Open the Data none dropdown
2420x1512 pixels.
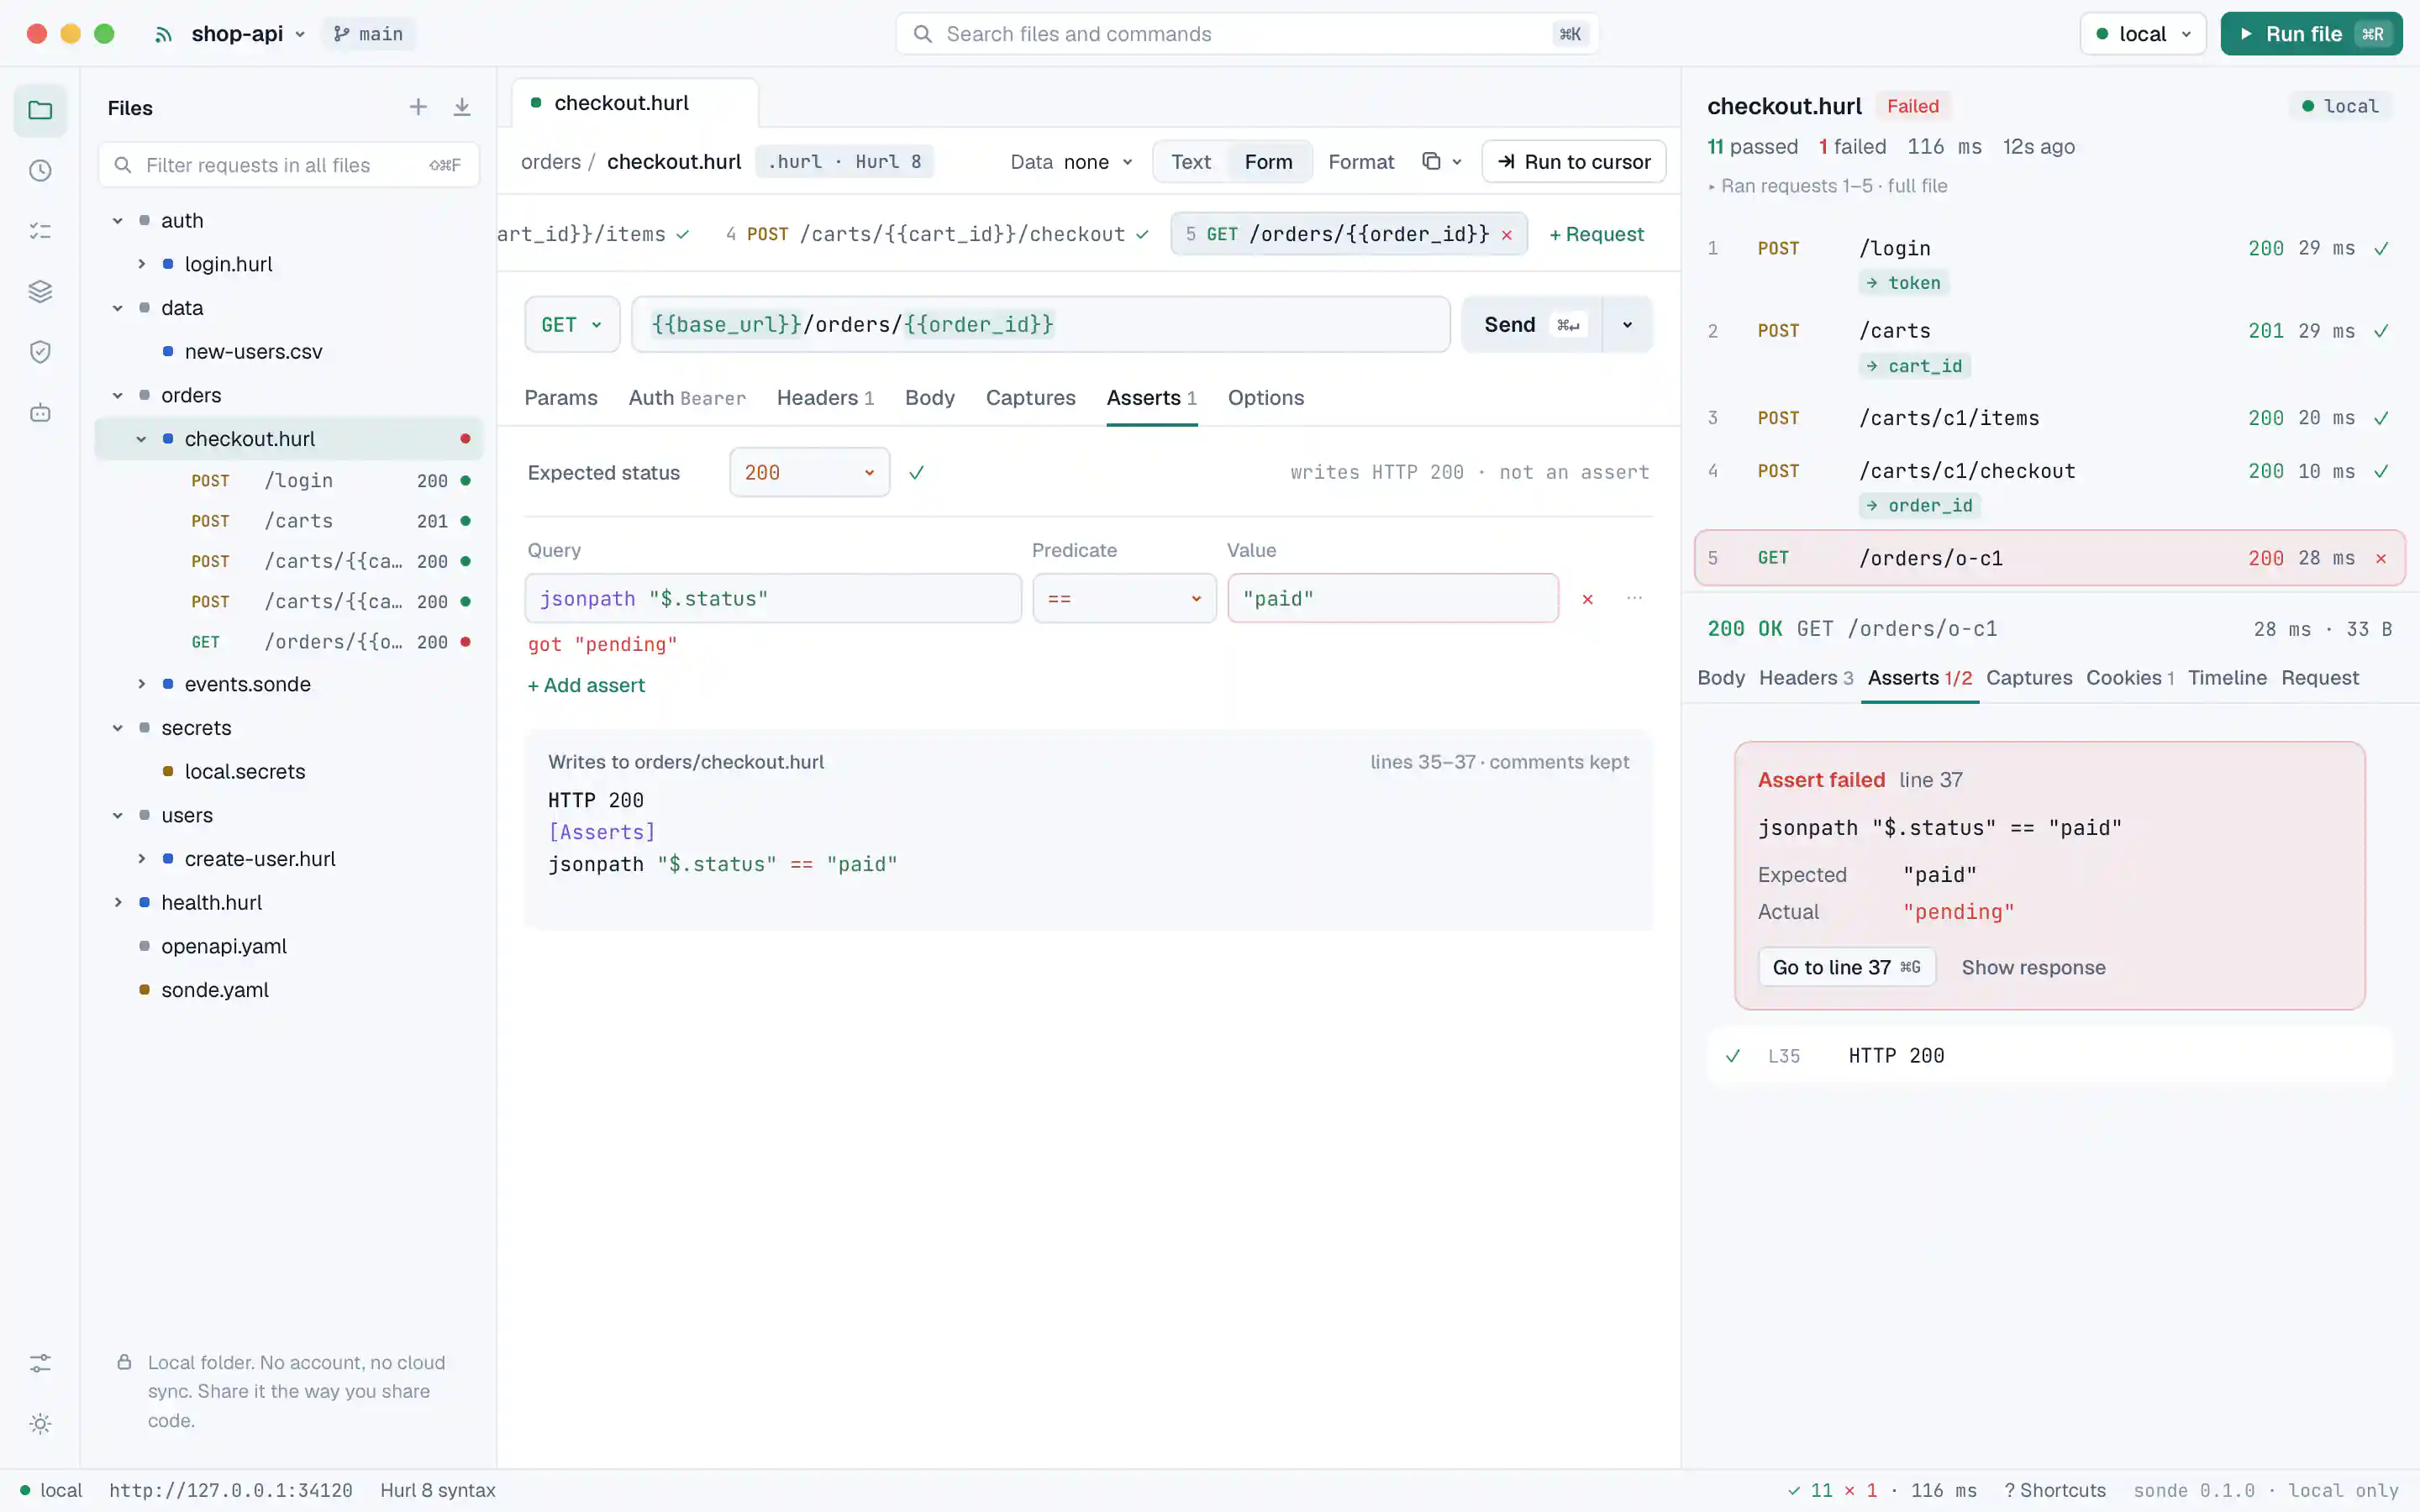coord(1071,162)
